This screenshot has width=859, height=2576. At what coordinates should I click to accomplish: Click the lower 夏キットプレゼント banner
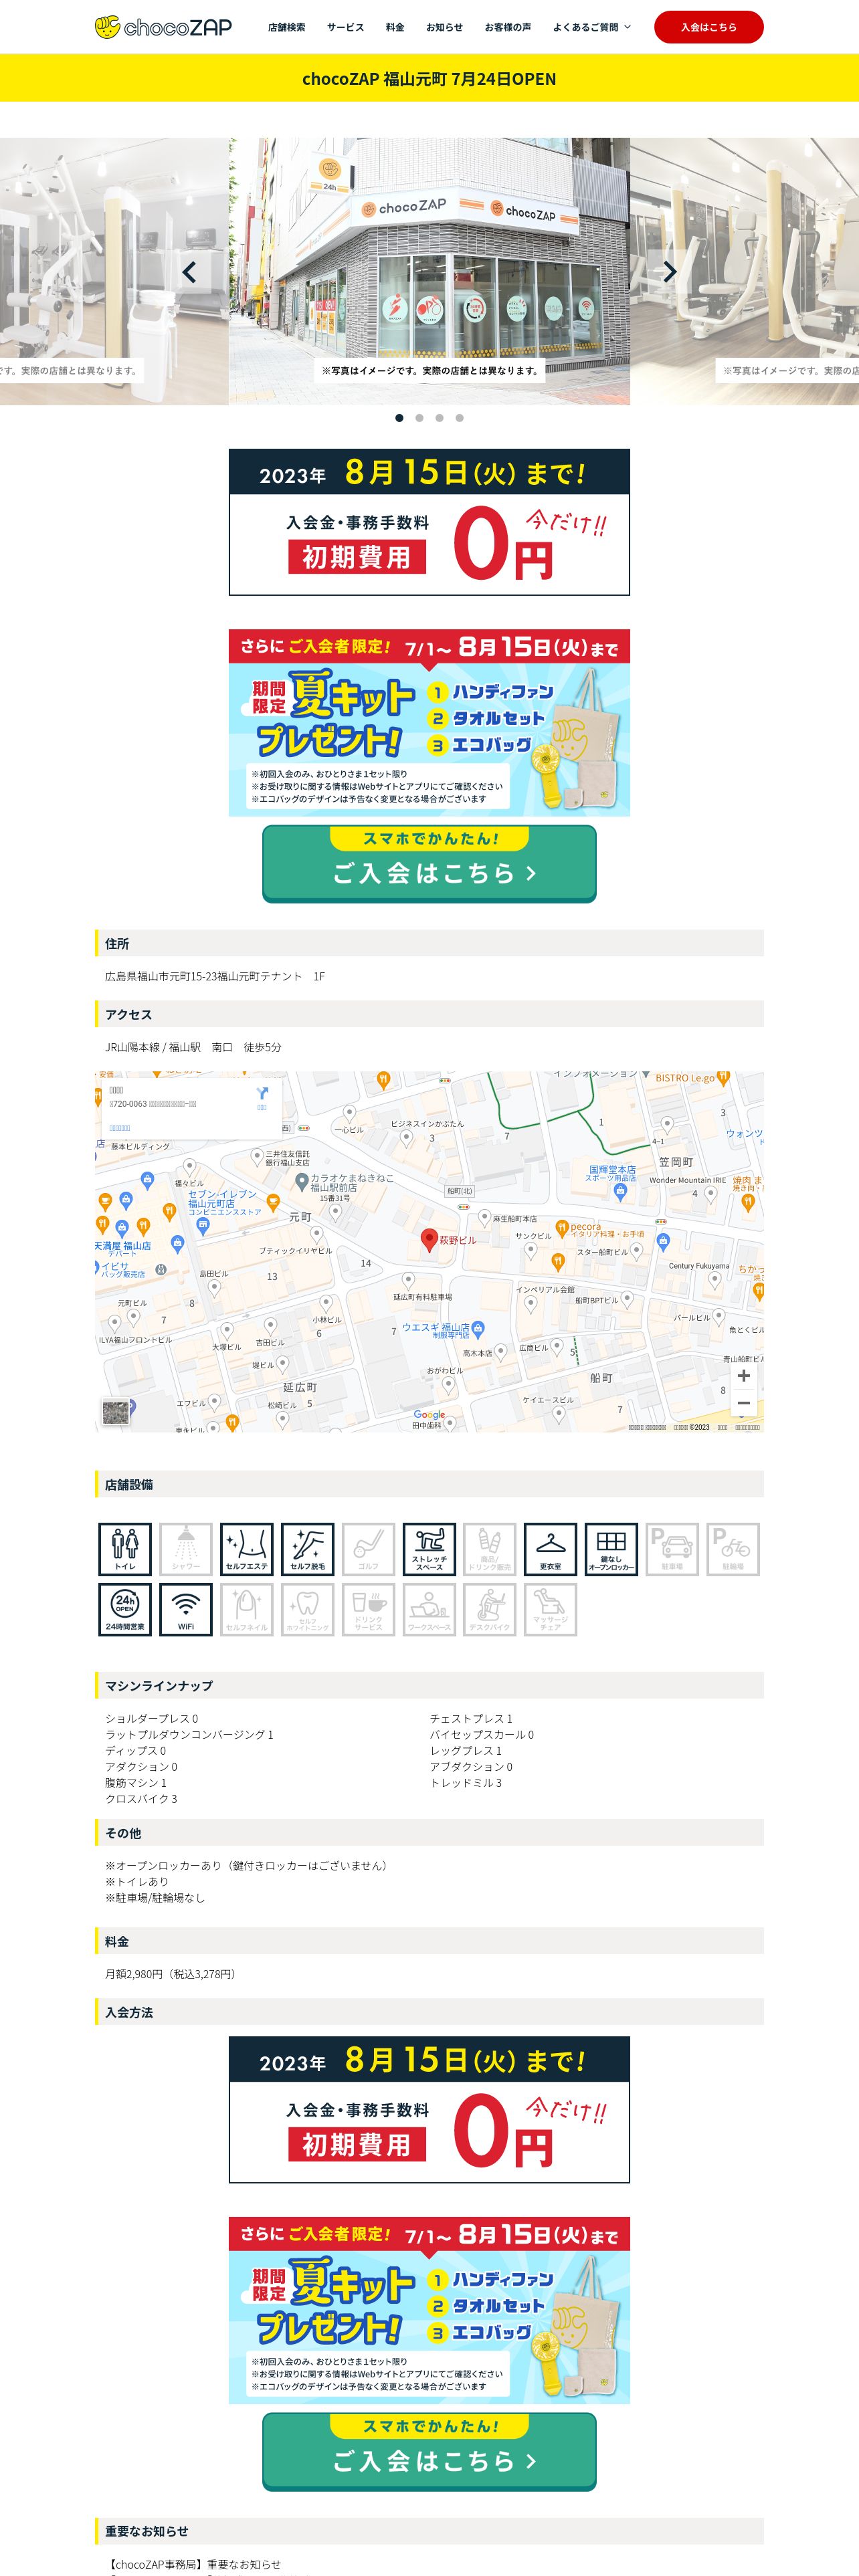pyautogui.click(x=429, y=2310)
